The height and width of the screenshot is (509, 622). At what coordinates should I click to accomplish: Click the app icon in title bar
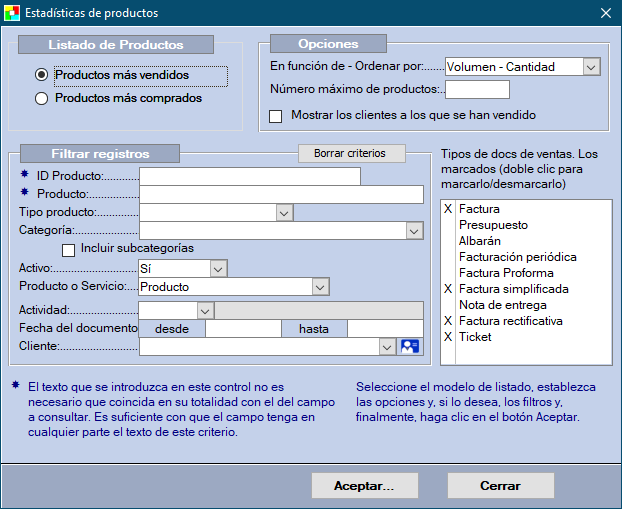(x=11, y=13)
